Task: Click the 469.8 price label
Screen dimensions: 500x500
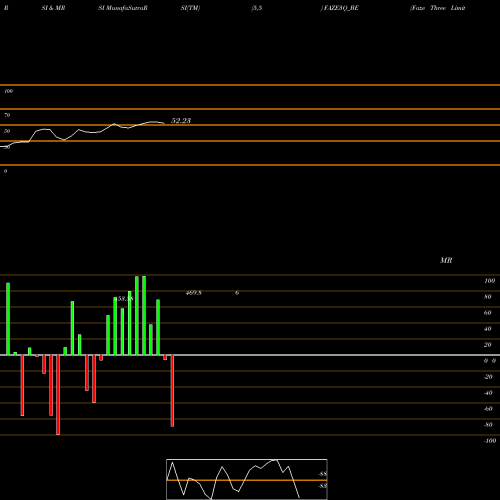Action: [194, 293]
